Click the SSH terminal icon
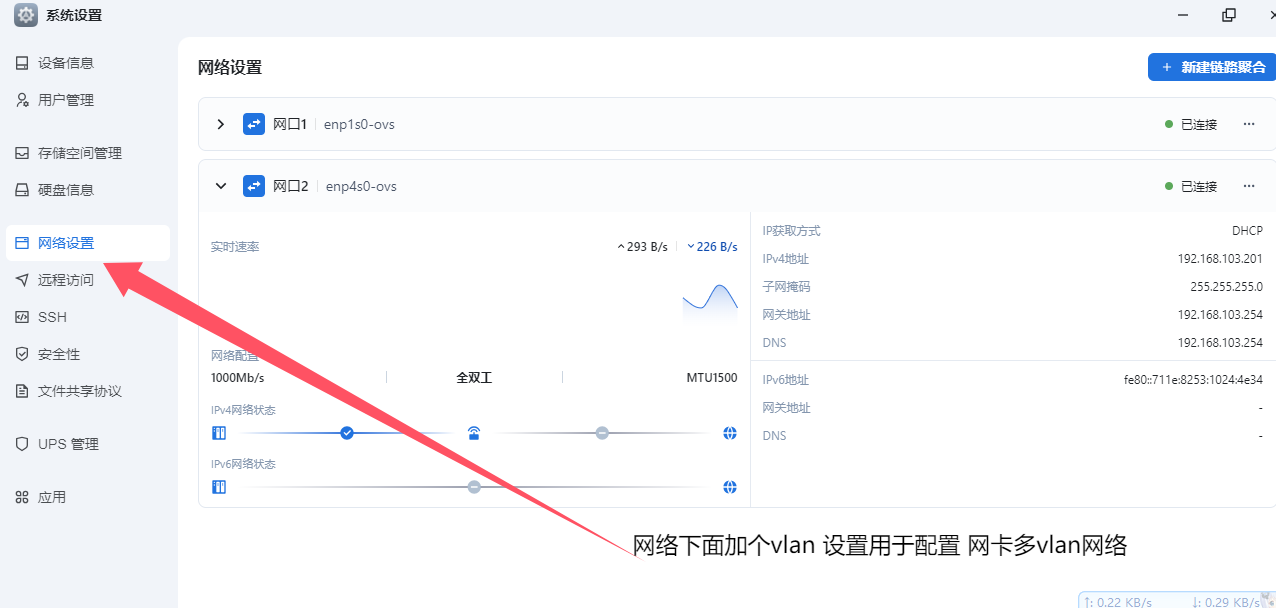Image resolution: width=1276 pixels, height=608 pixels. tap(22, 317)
